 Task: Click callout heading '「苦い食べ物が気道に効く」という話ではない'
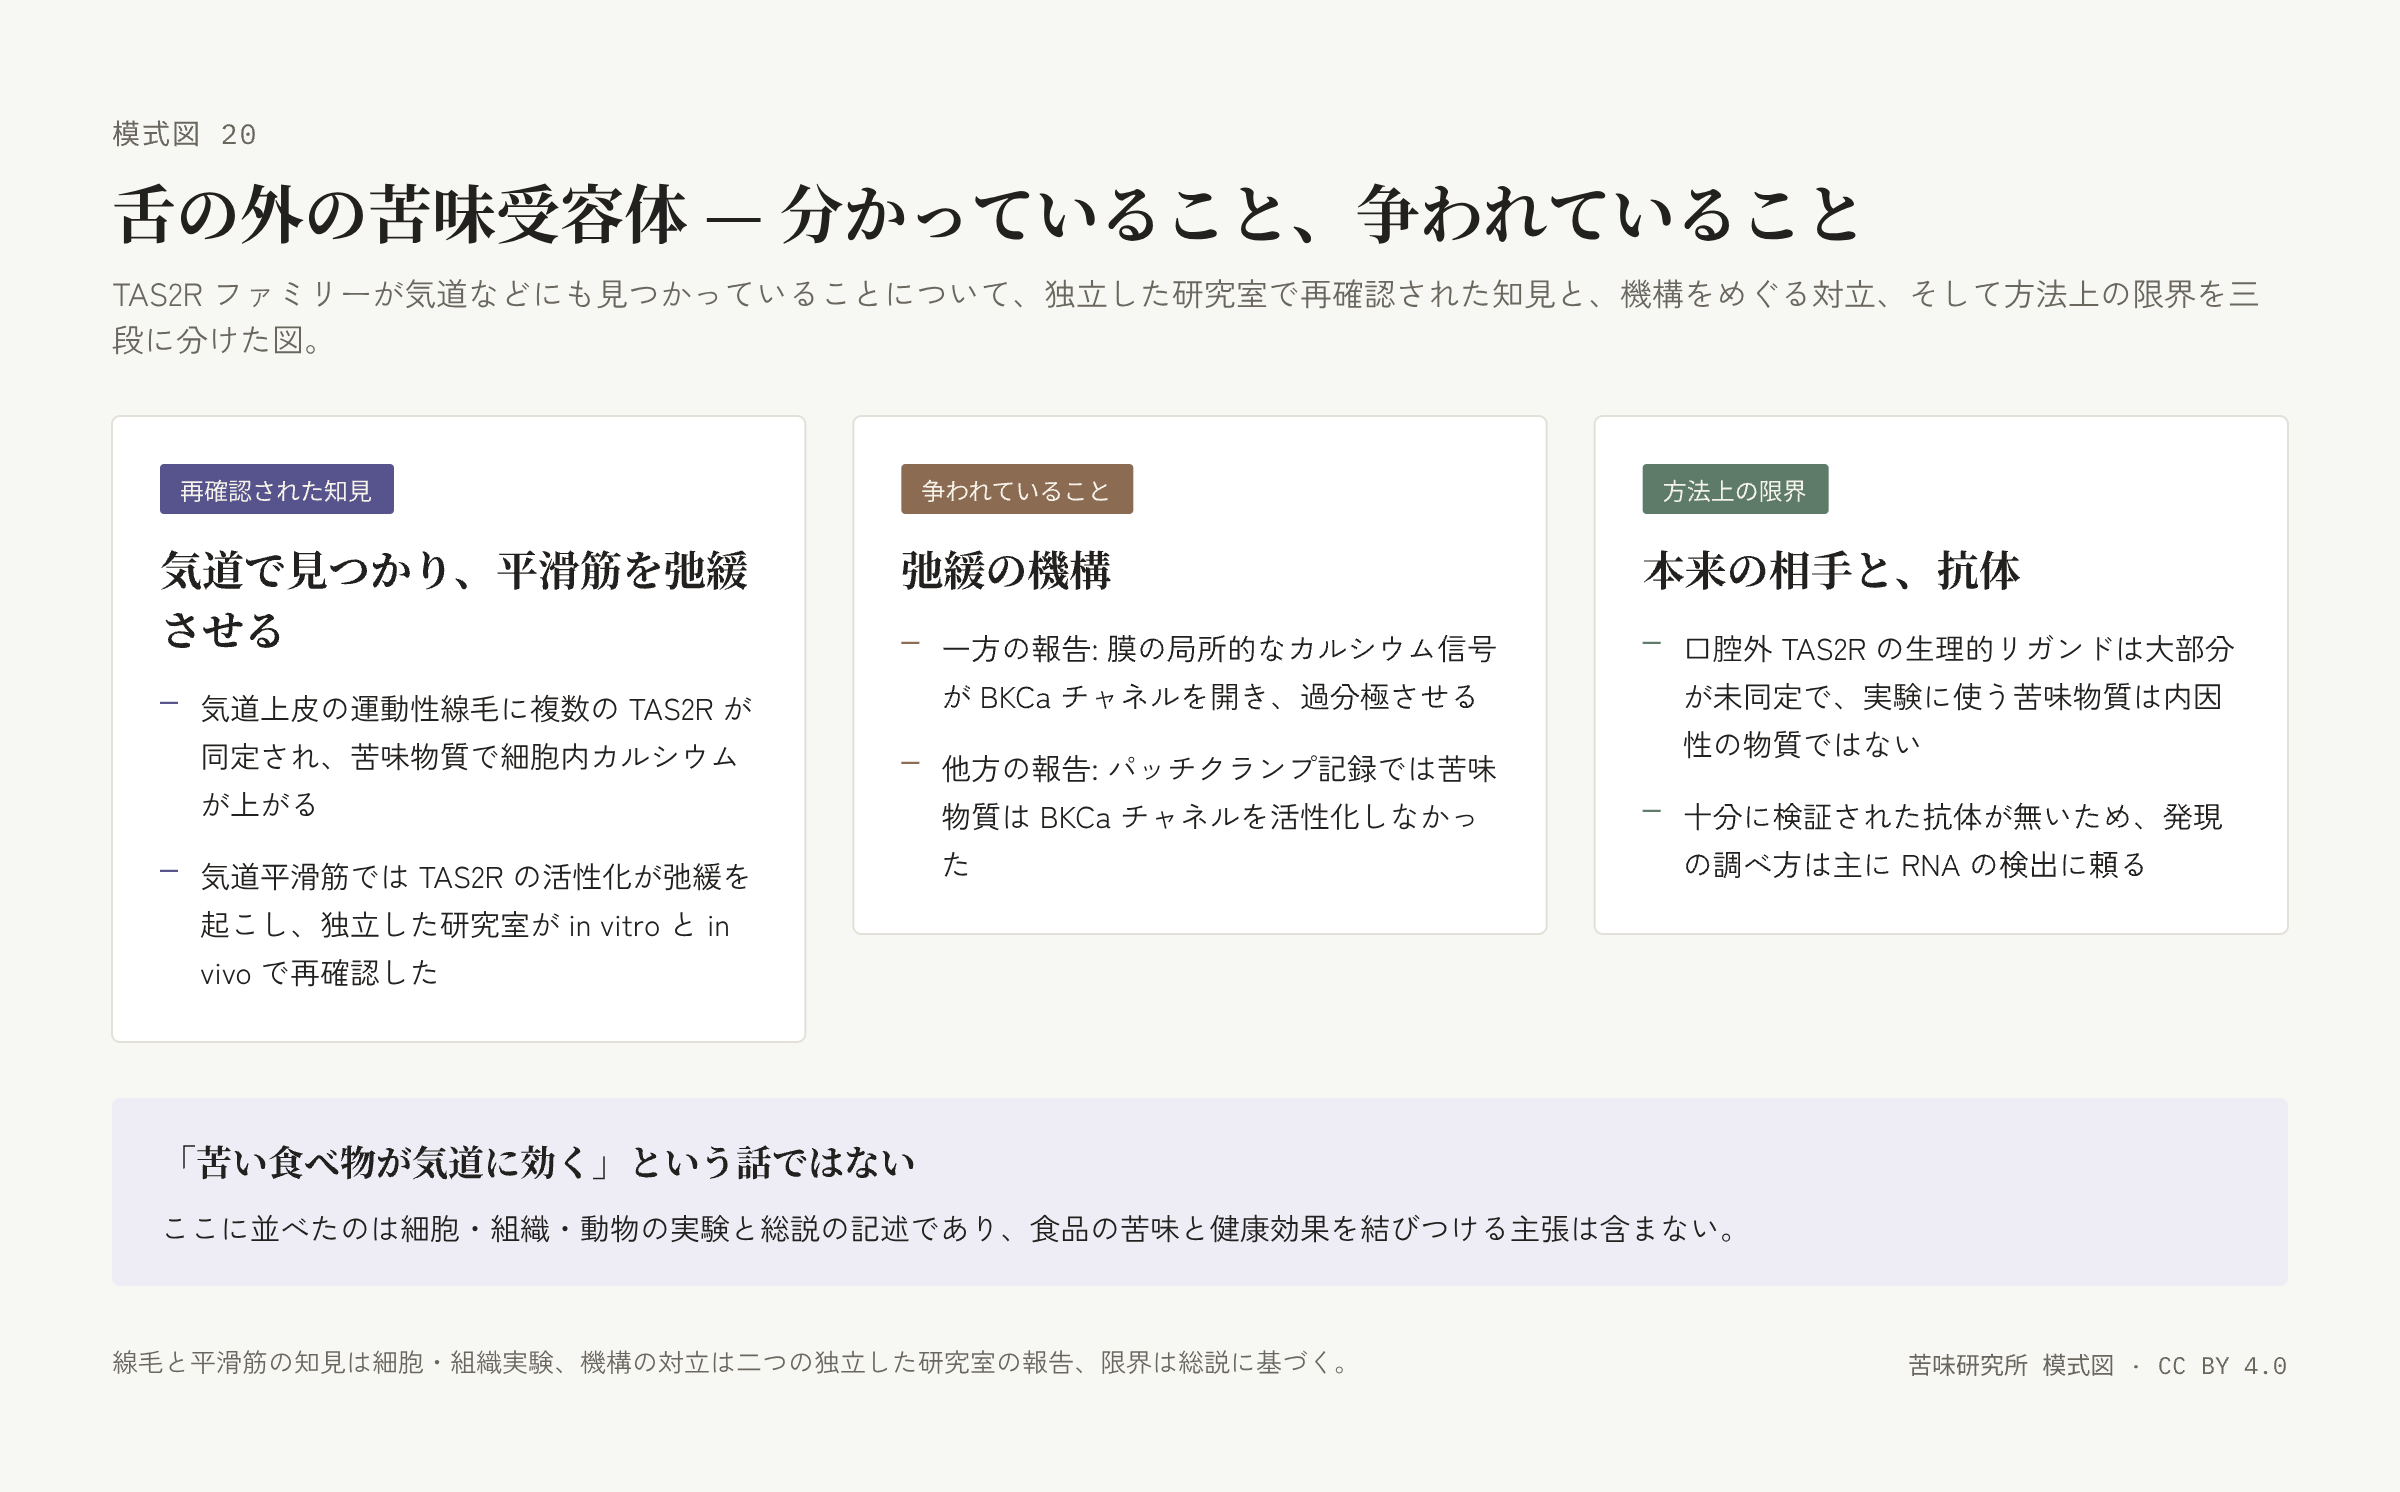coord(540,1162)
